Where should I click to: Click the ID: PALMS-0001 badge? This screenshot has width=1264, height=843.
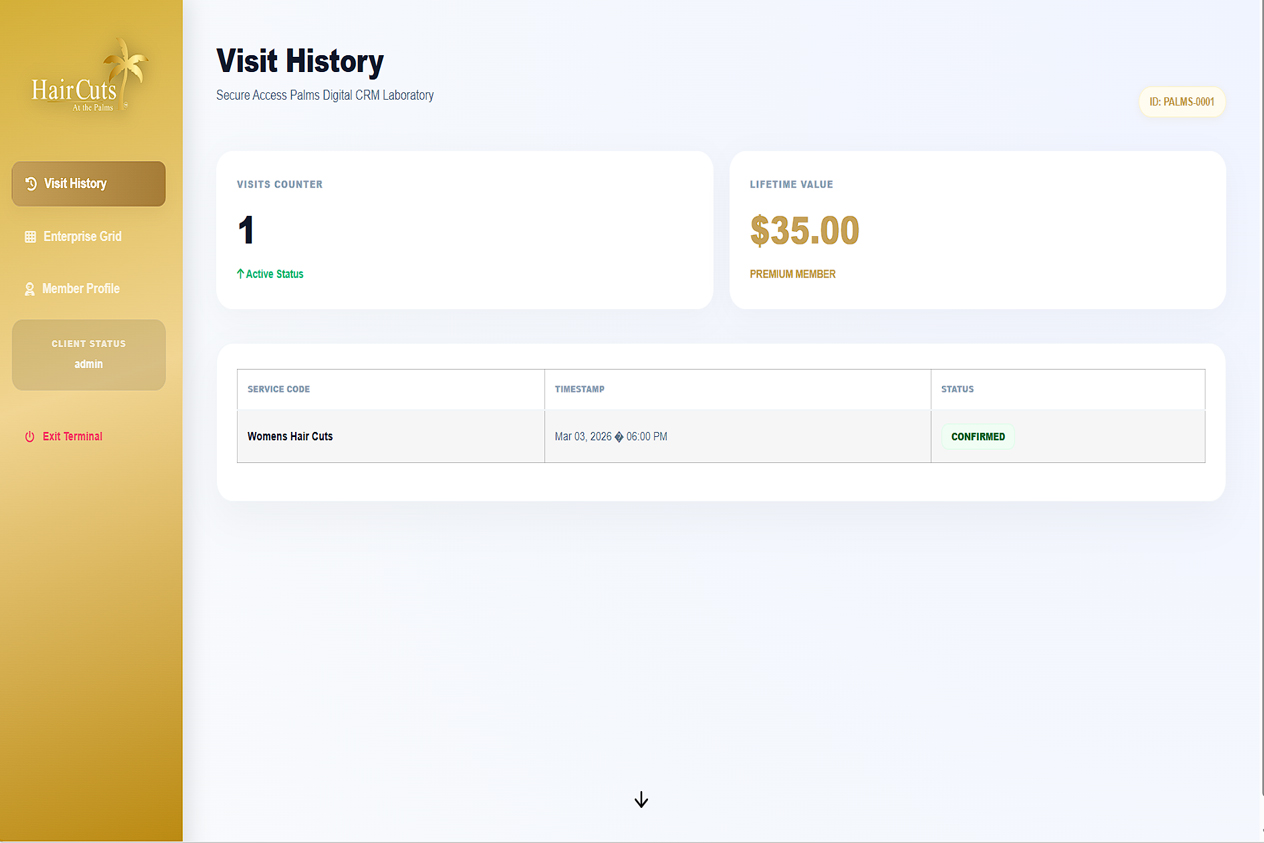coord(1182,102)
